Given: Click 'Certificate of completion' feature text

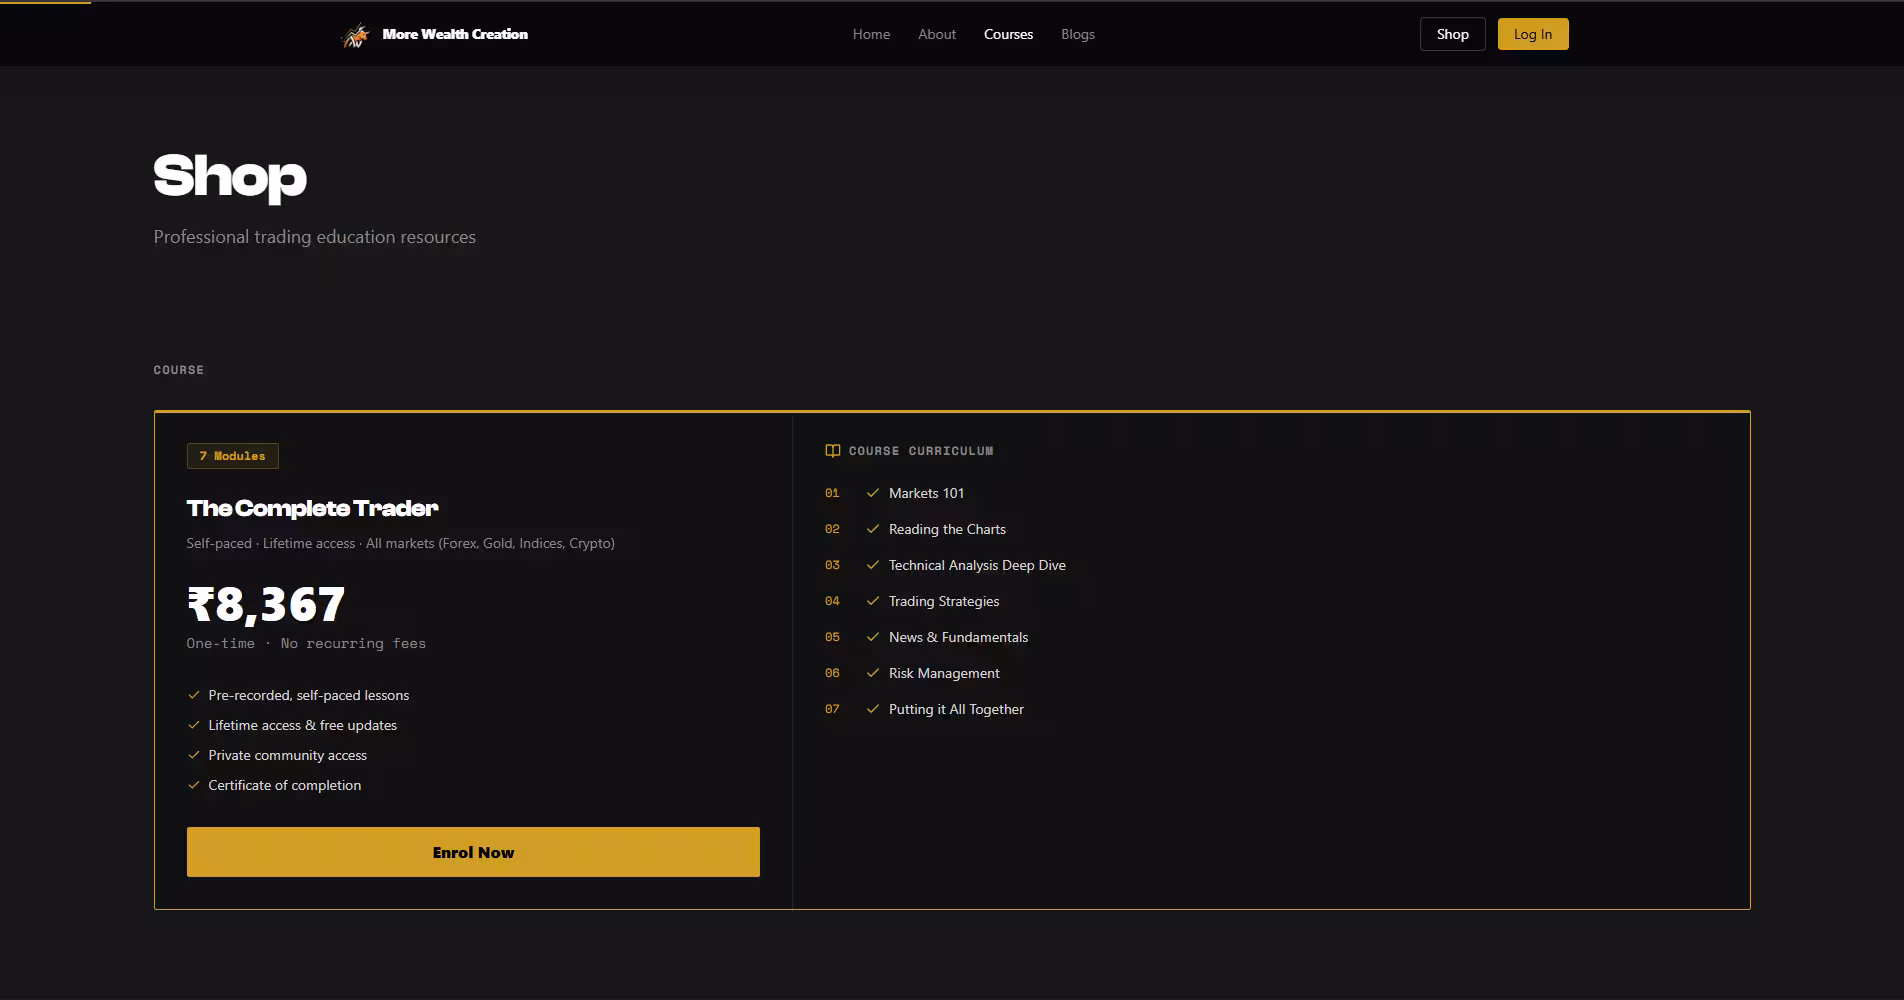Looking at the screenshot, I should coord(285,785).
